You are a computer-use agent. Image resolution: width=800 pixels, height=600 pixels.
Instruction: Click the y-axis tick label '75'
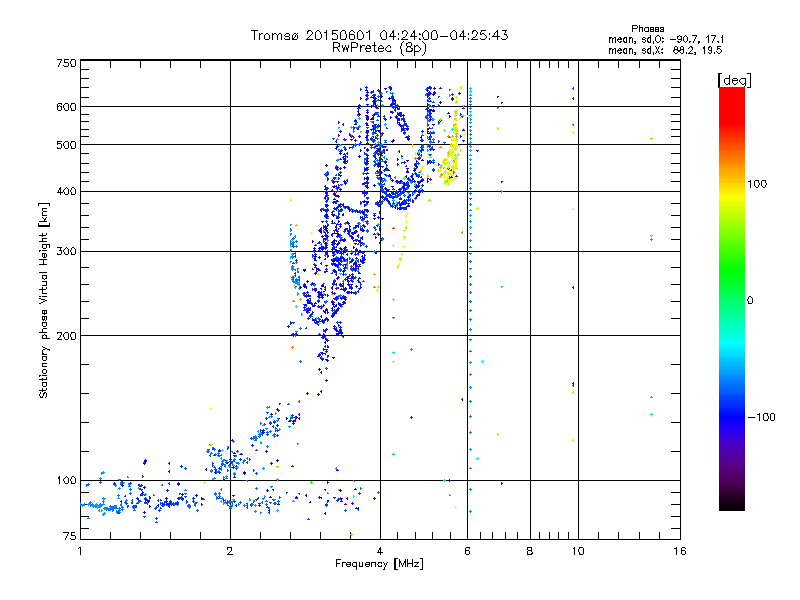(x=70, y=536)
